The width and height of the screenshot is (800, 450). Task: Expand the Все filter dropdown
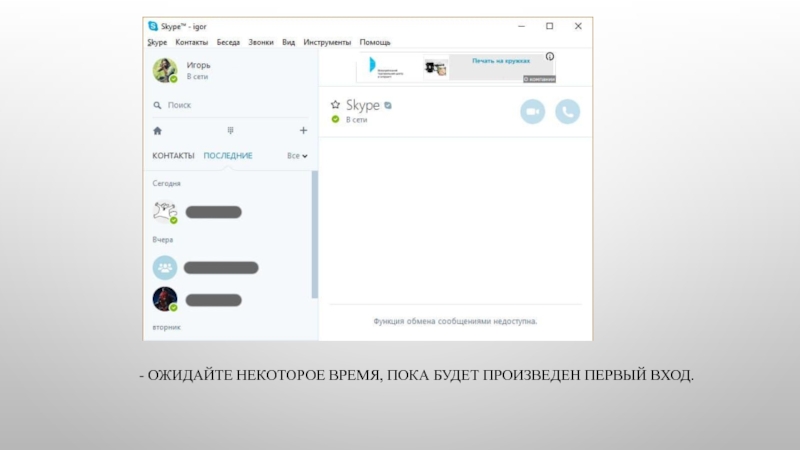tap(297, 156)
